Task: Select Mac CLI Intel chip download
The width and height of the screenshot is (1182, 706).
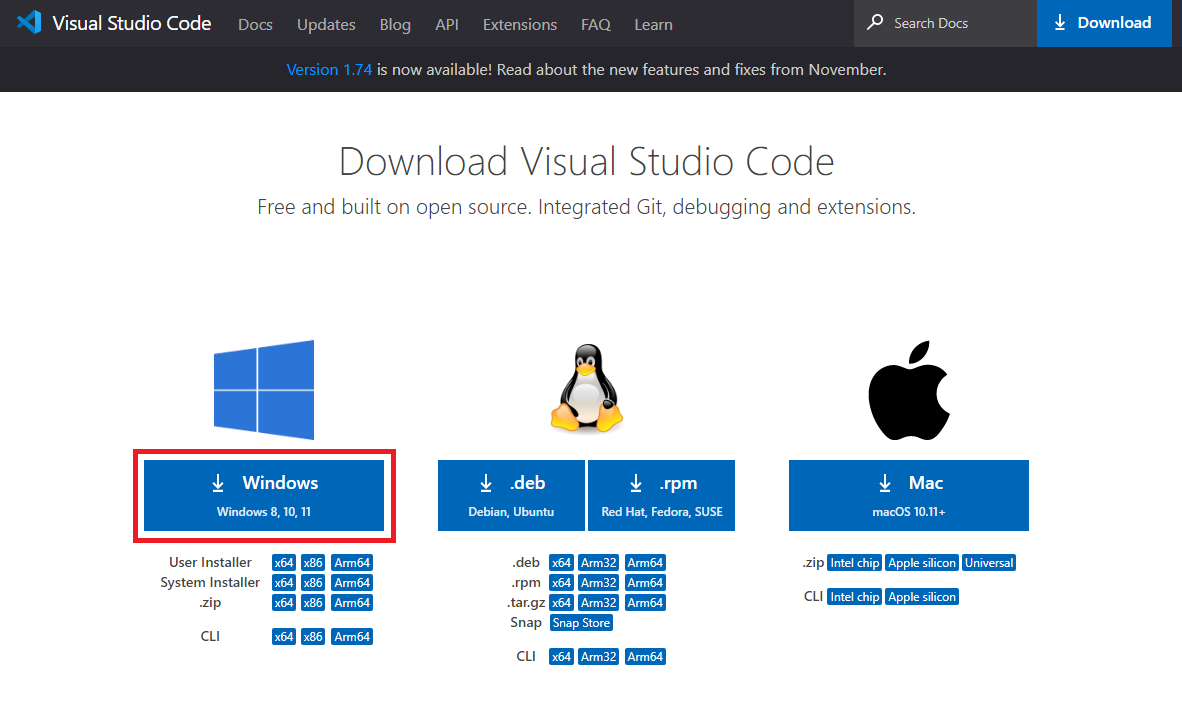Action: [x=854, y=597]
